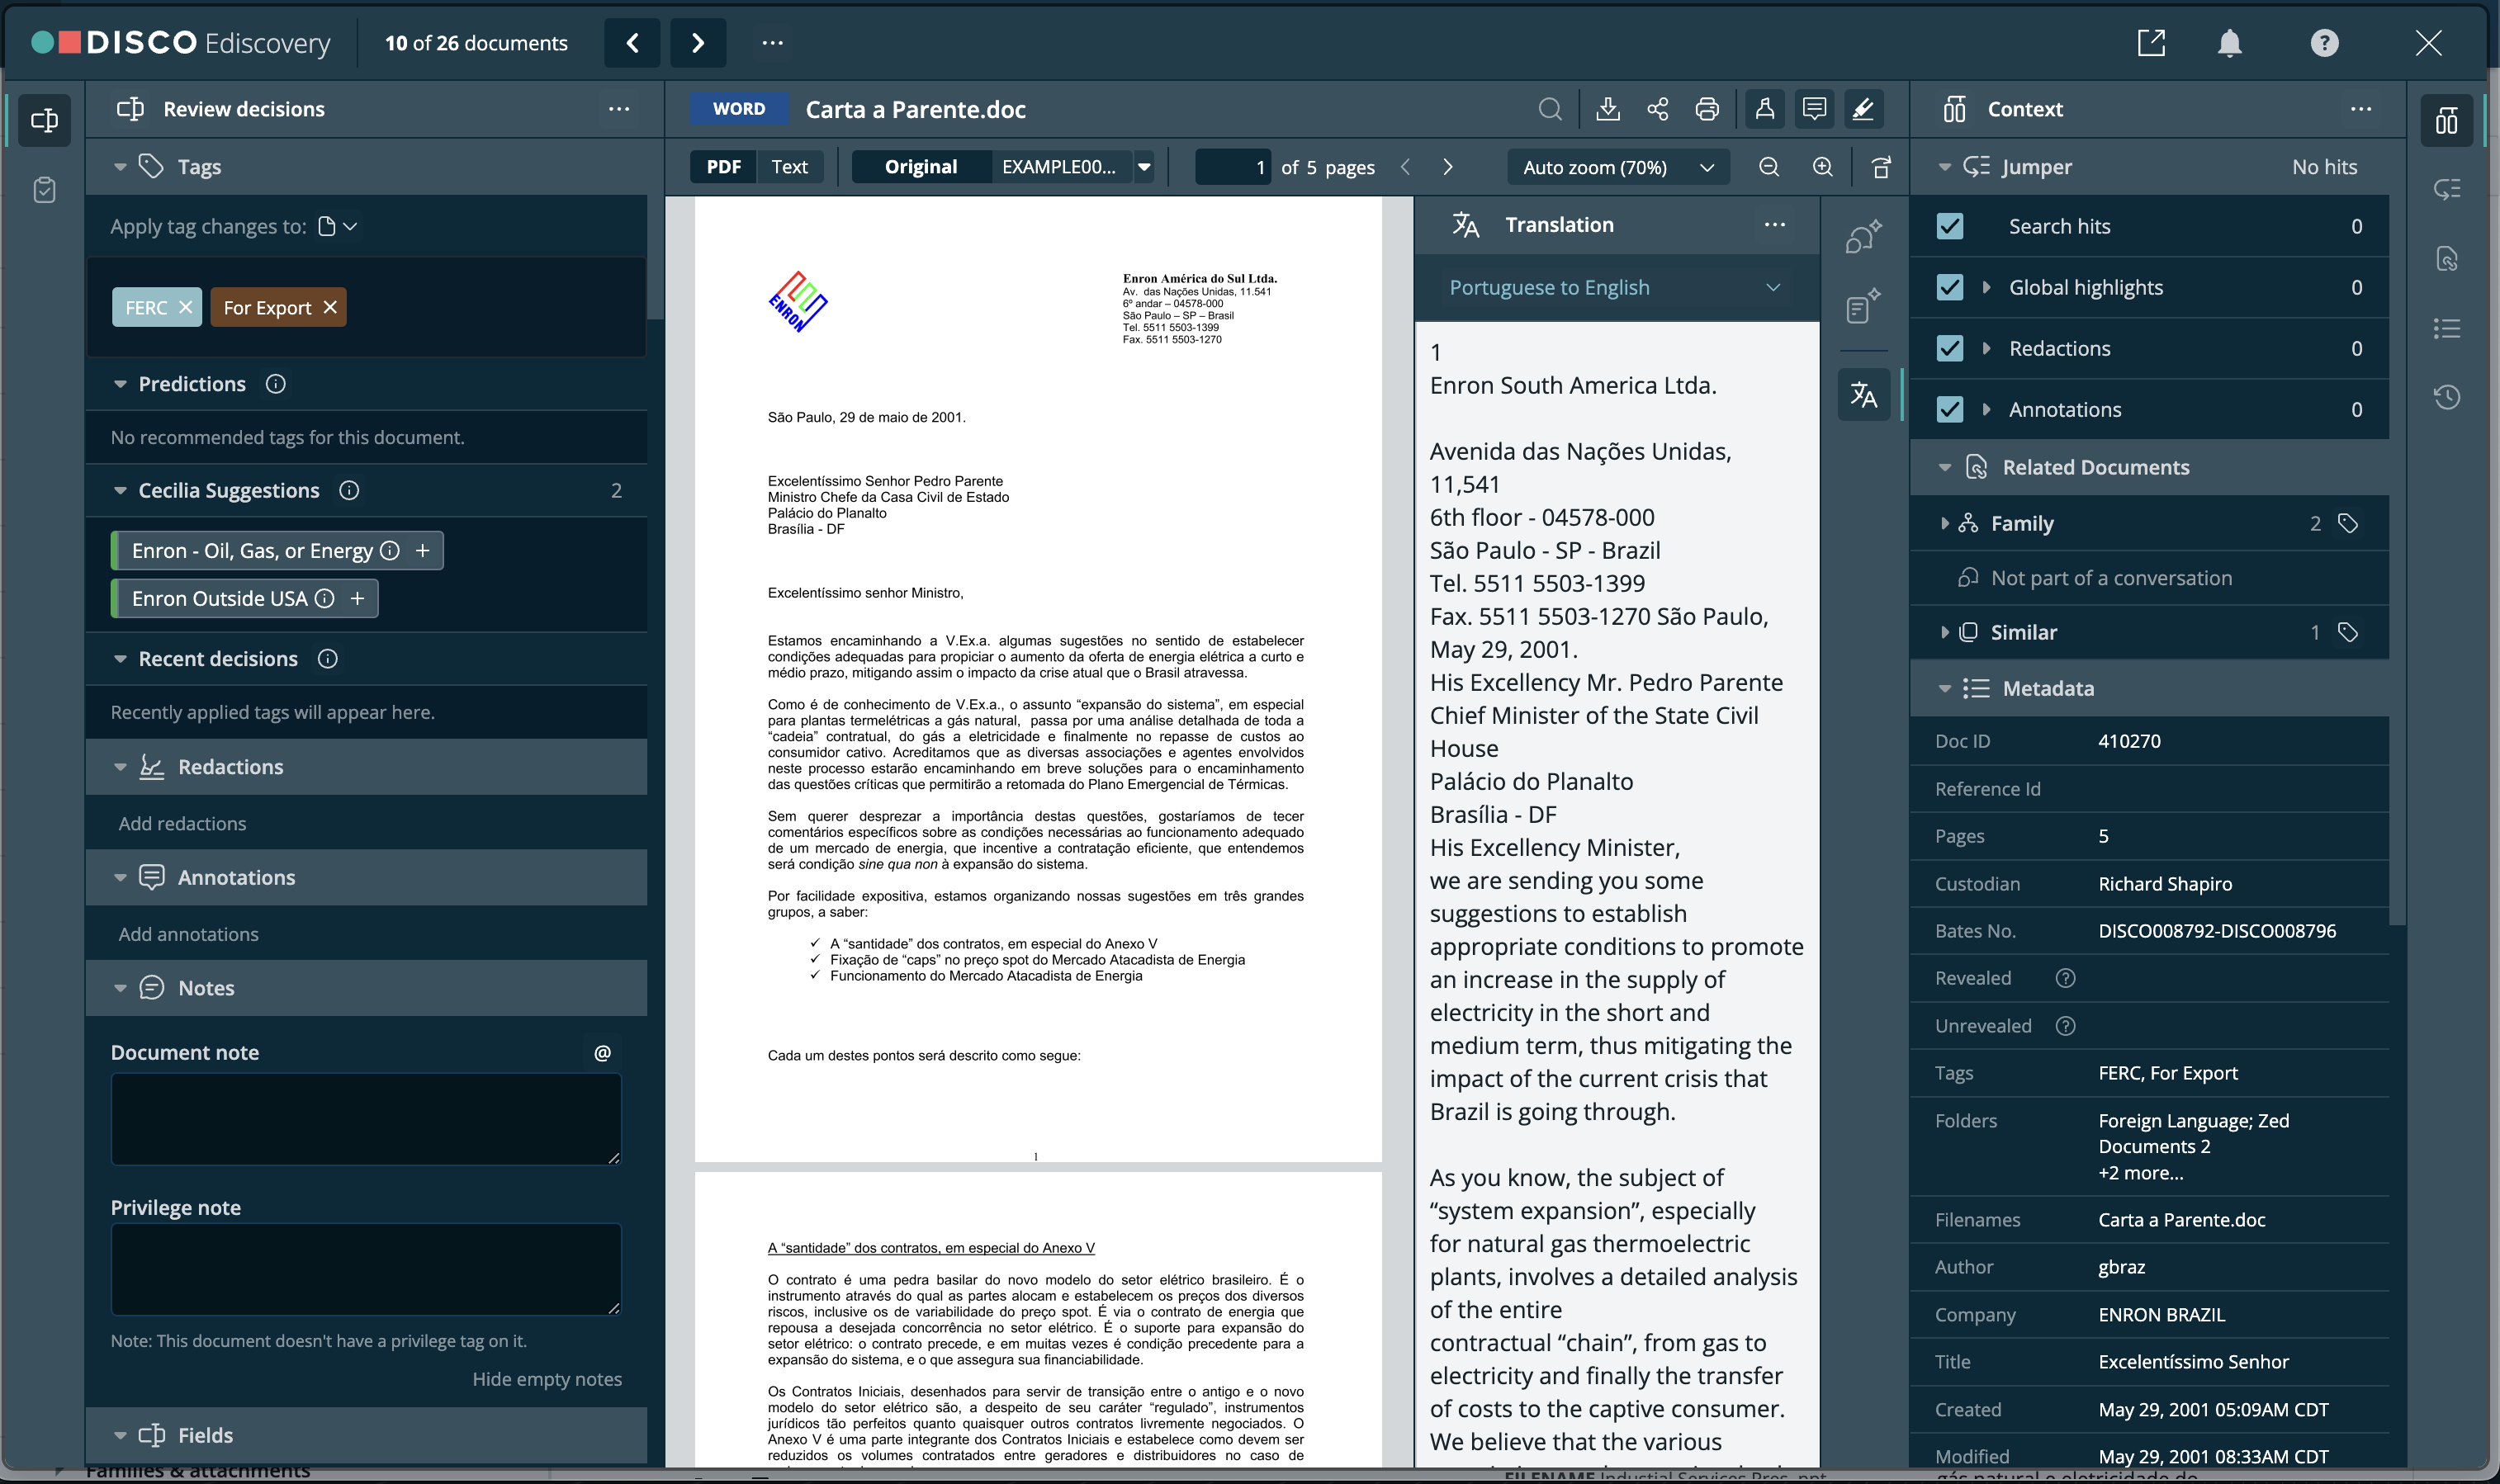Select the highlighter tool
Screen dimensions: 2500x1484
click(x=1863, y=109)
